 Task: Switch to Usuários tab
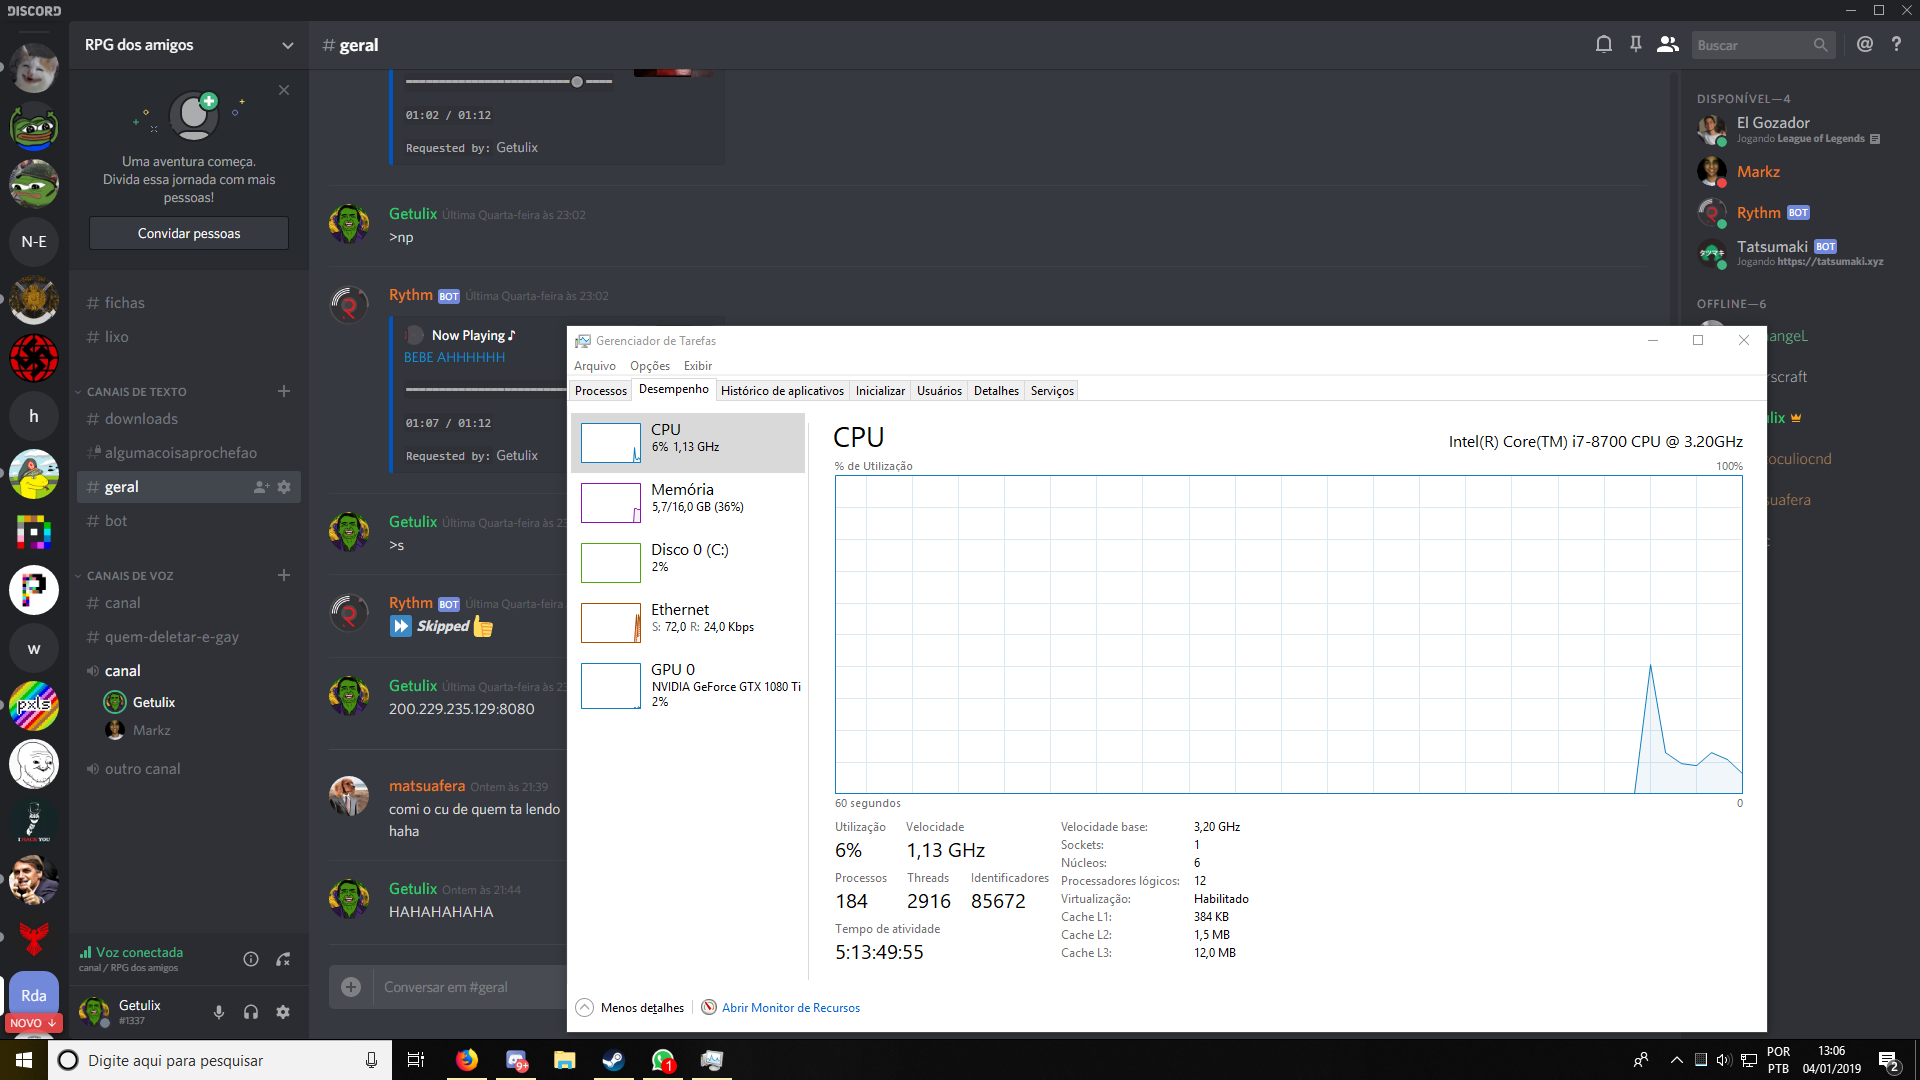click(x=939, y=391)
